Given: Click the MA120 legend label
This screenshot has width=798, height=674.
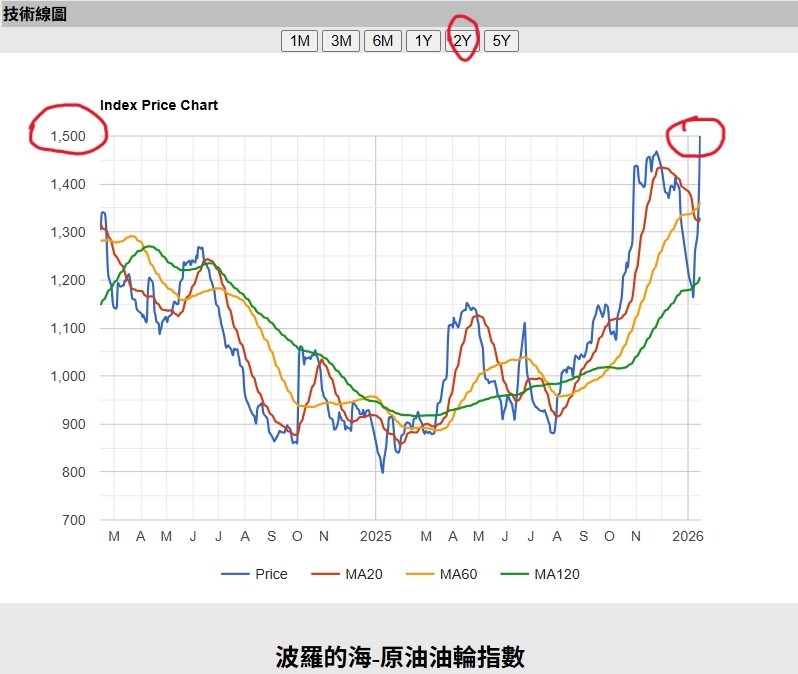Looking at the screenshot, I should pos(557,574).
